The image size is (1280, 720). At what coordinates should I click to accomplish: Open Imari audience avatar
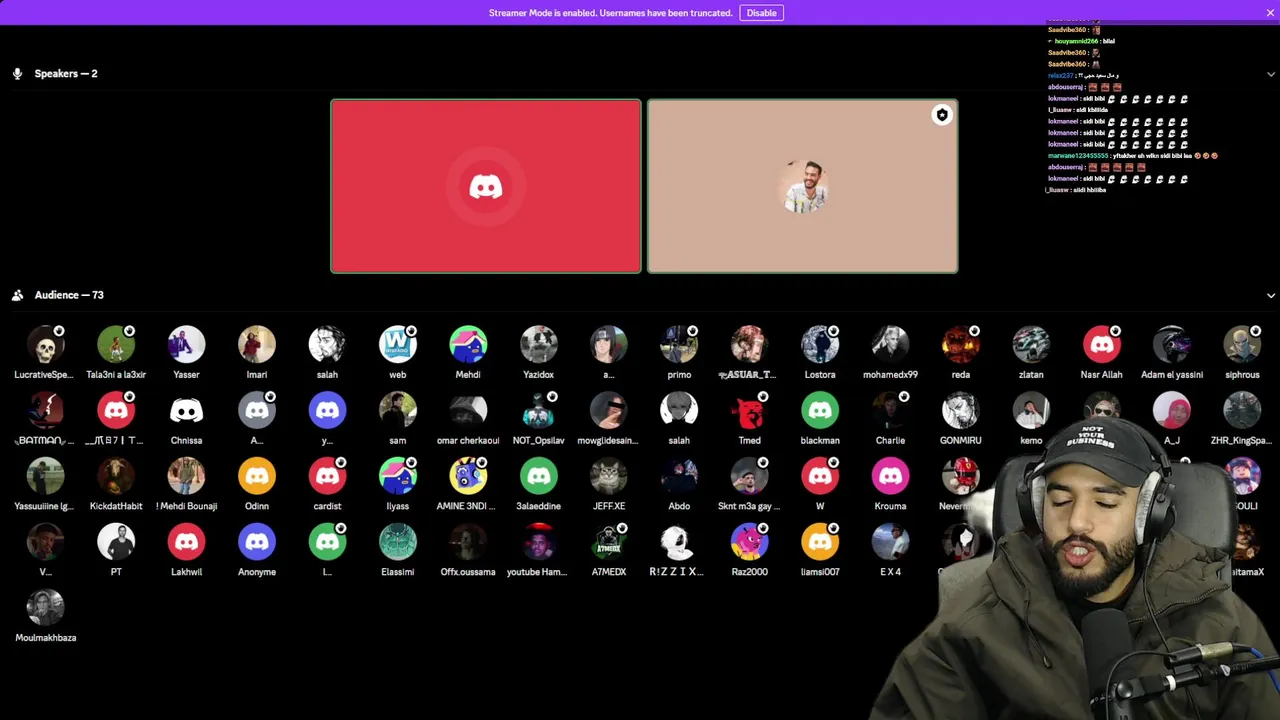click(257, 344)
